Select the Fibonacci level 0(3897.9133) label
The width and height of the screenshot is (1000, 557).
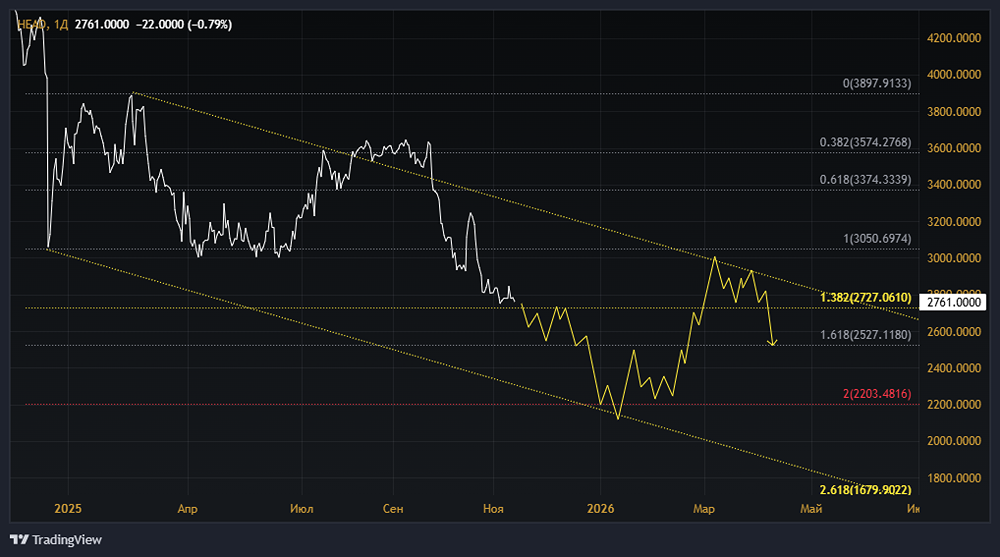click(x=877, y=84)
